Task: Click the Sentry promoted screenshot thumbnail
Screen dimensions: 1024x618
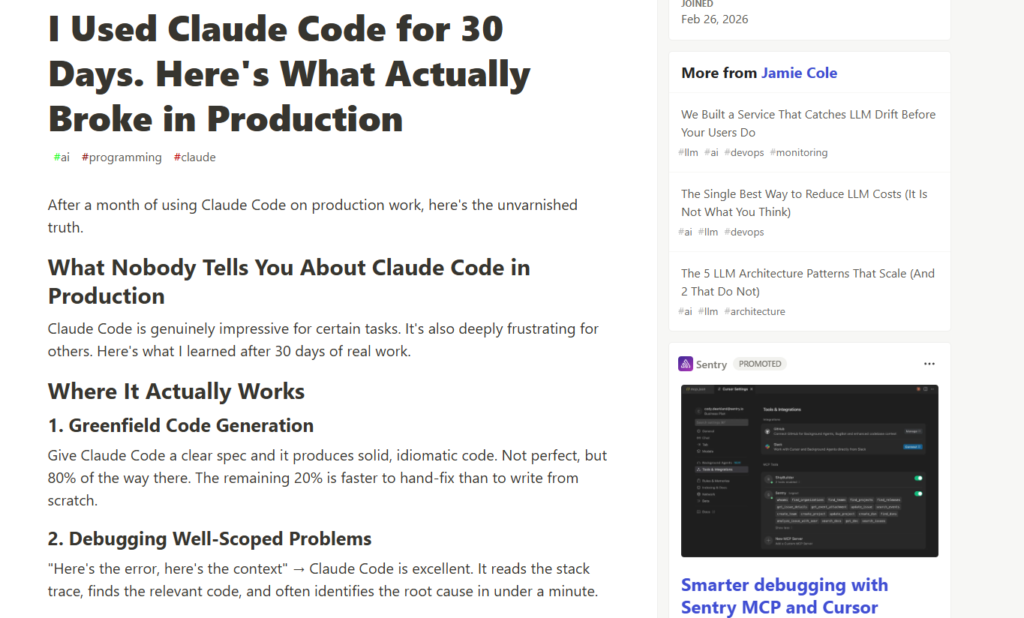Action: [x=809, y=471]
